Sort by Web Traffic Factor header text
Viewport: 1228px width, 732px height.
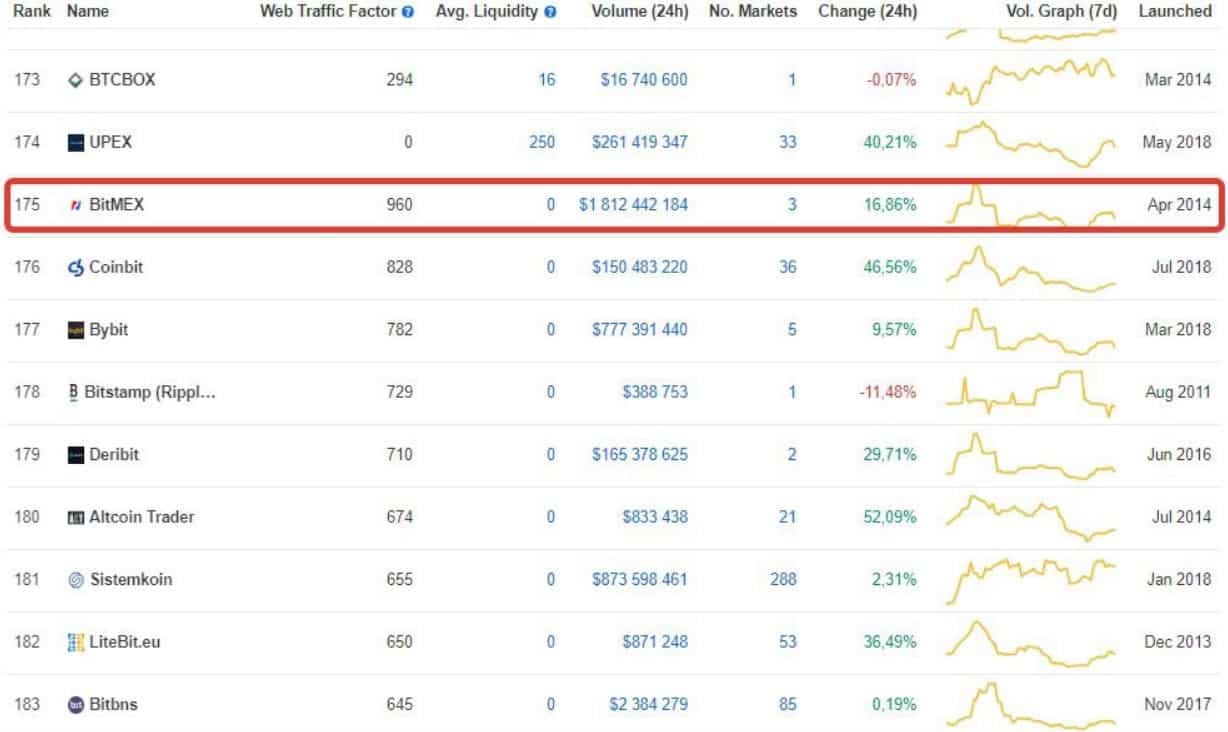328,12
